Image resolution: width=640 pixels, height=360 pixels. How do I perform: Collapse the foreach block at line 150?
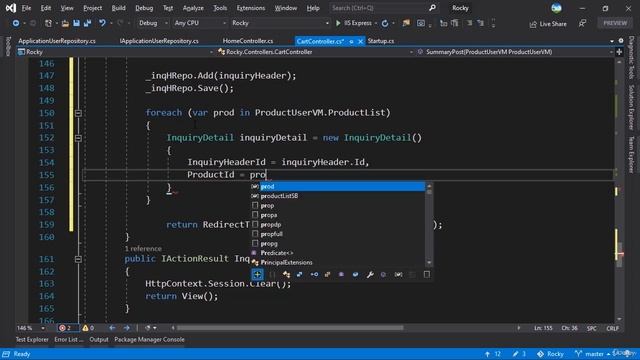(78, 113)
